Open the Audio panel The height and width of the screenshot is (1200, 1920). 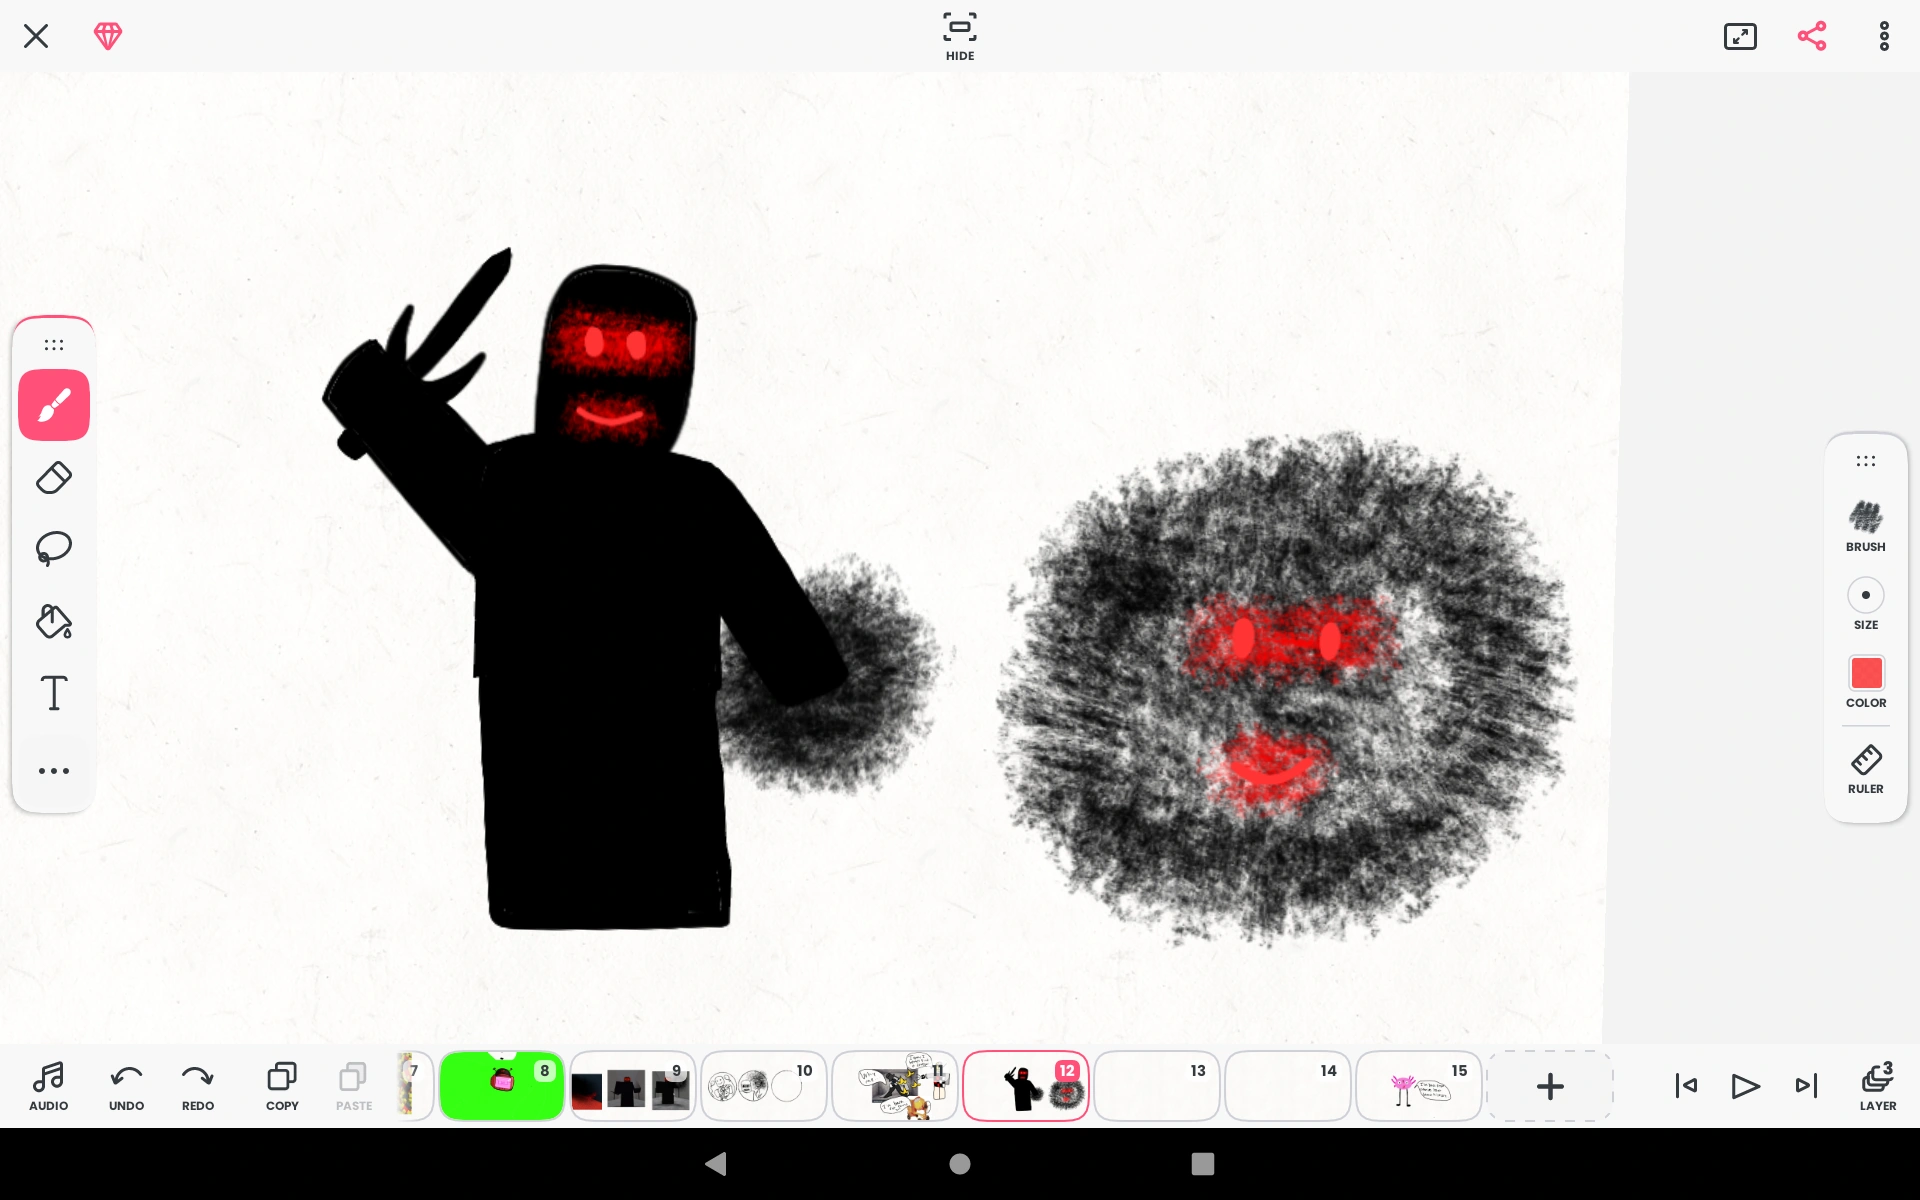click(48, 1085)
